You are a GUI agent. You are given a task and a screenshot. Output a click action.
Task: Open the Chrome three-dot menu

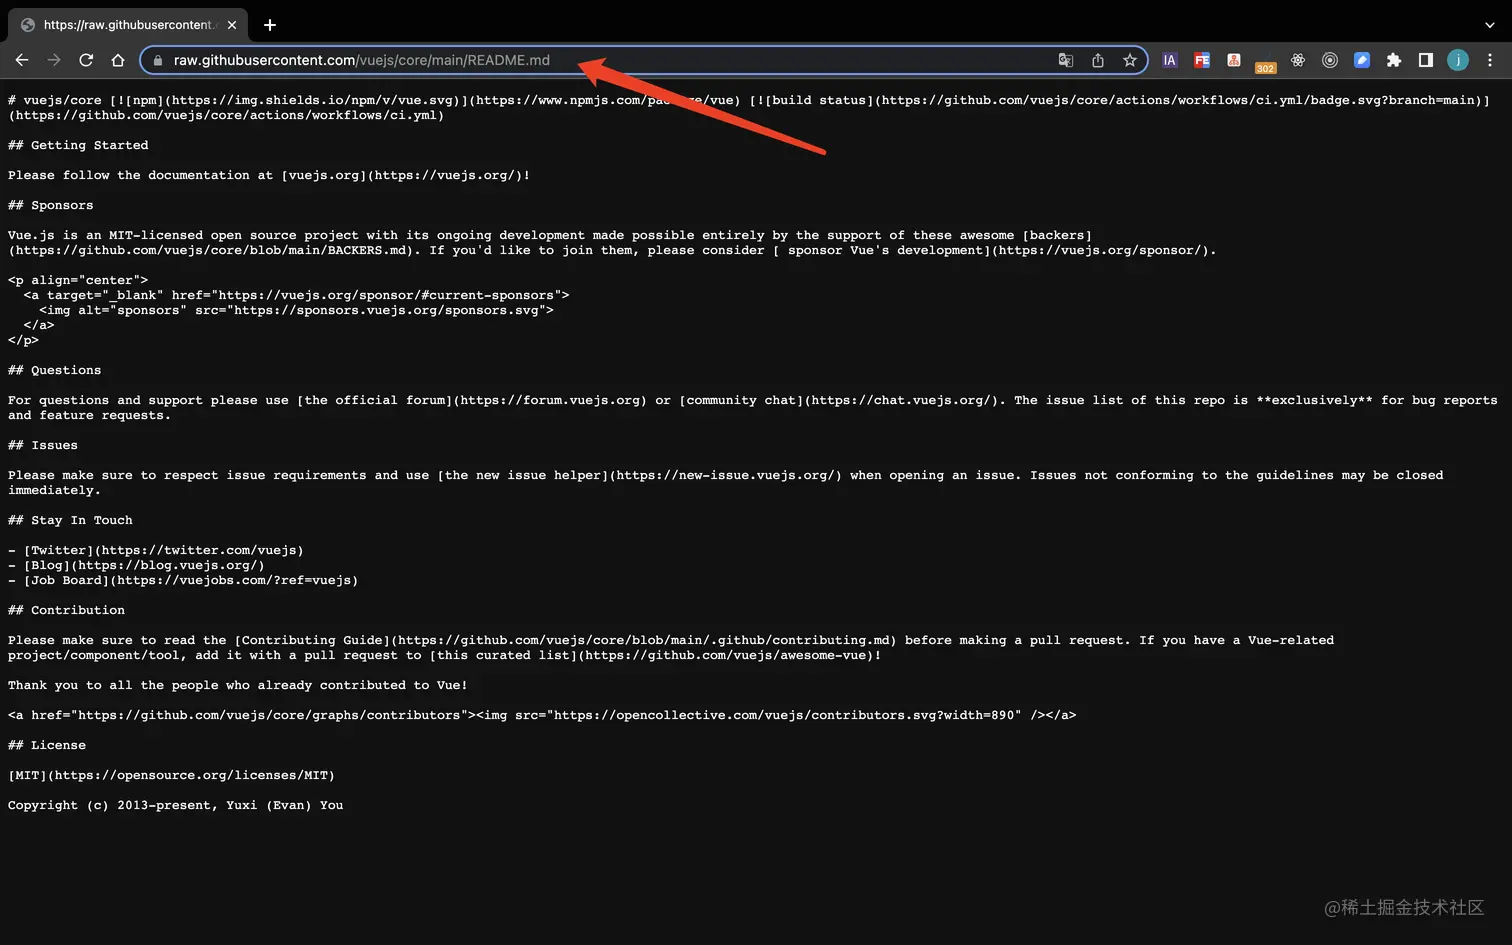[1490, 60]
